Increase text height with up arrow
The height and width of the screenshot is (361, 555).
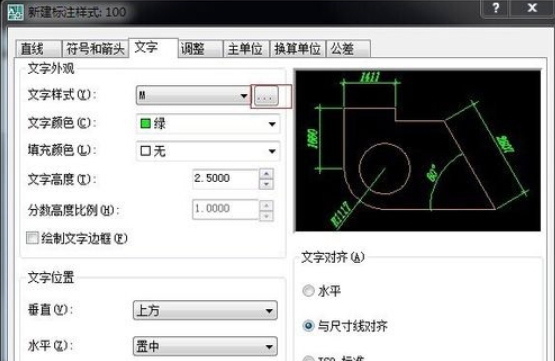266,174
